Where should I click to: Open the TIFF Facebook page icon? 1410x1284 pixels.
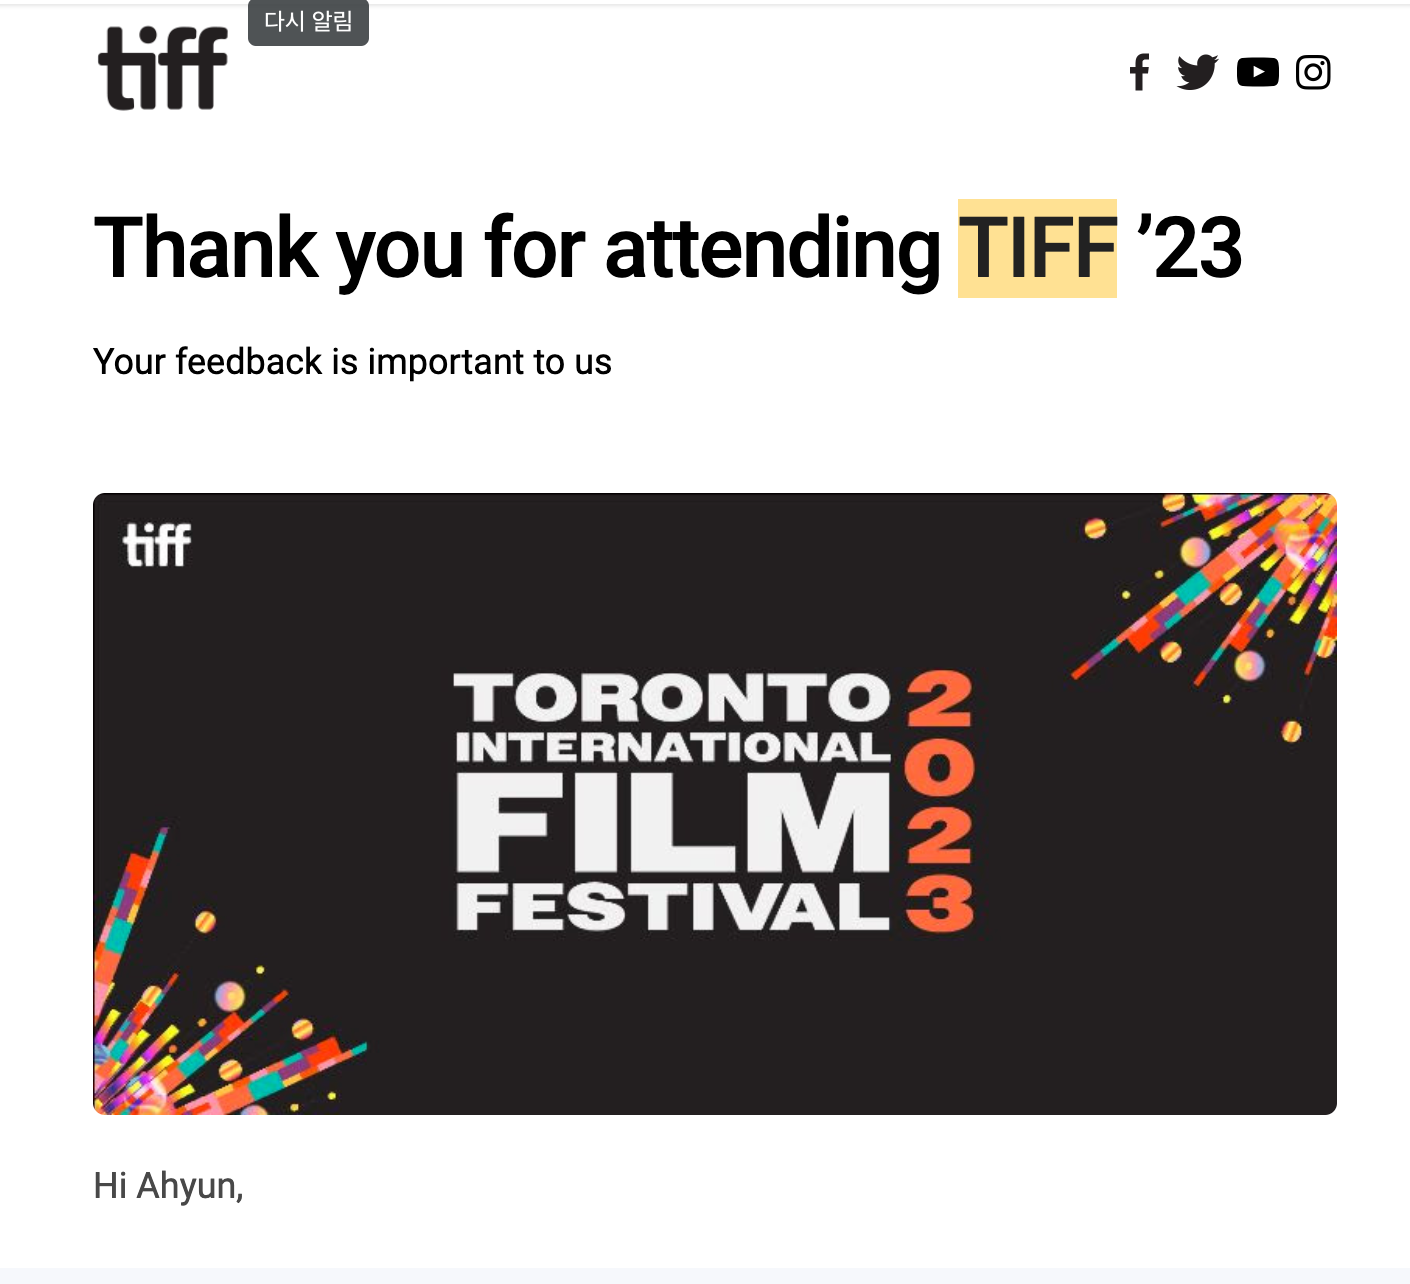click(1139, 72)
